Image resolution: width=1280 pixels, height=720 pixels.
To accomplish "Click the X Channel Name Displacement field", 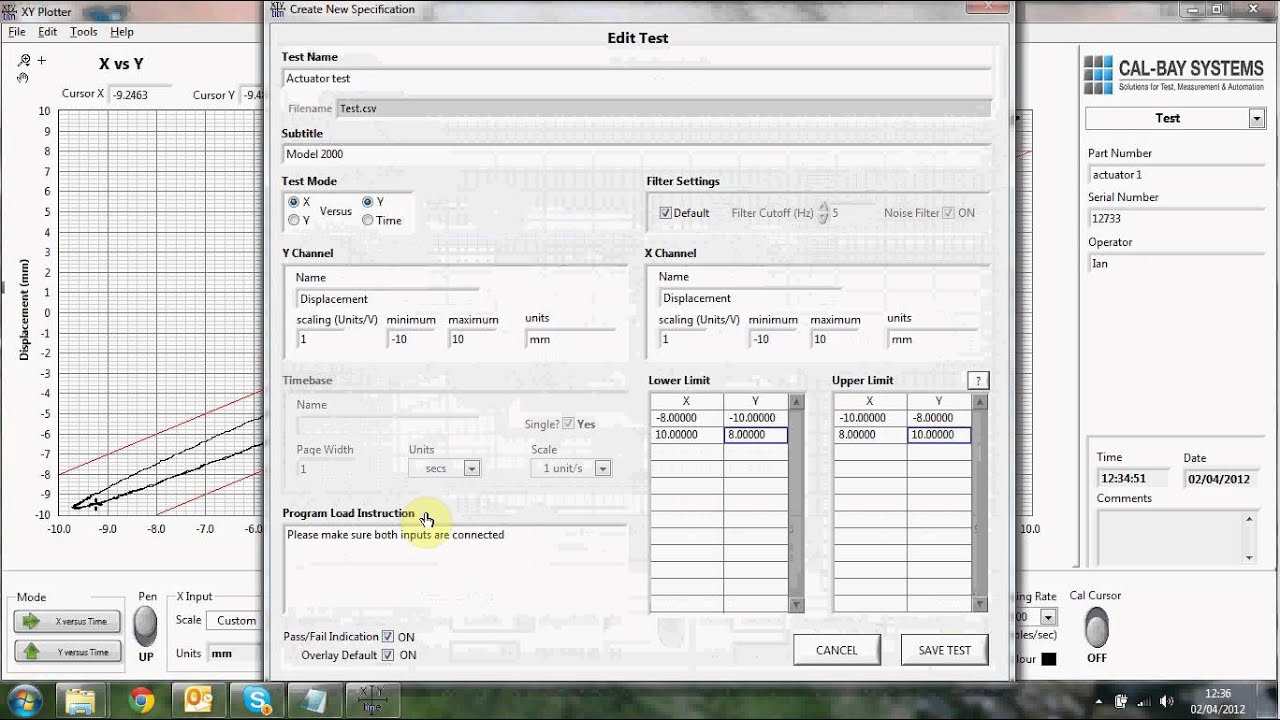I will pos(750,298).
